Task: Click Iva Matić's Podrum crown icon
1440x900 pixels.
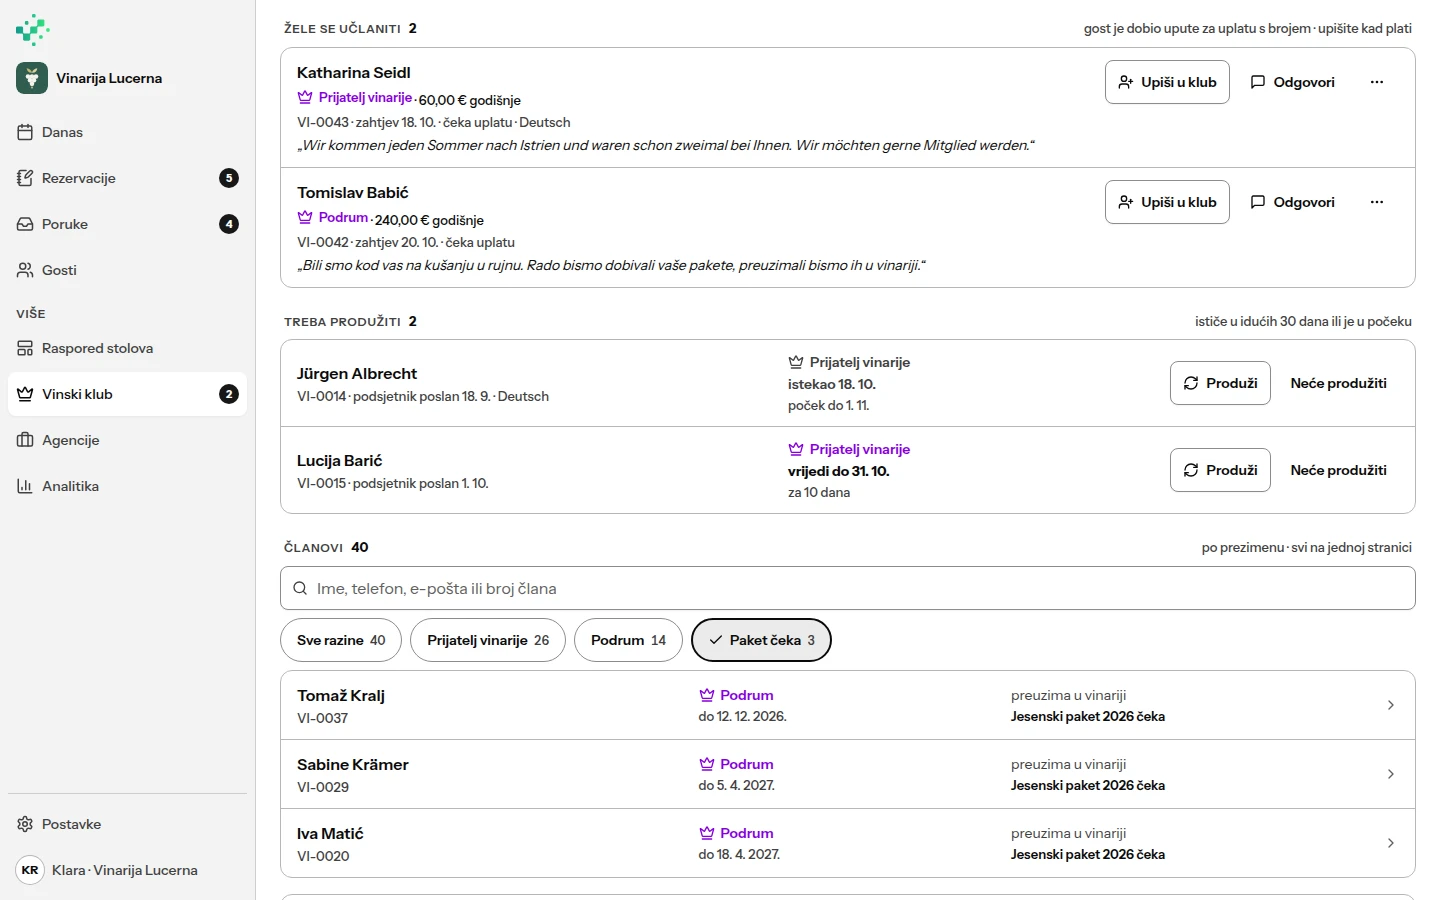Action: [x=707, y=833]
